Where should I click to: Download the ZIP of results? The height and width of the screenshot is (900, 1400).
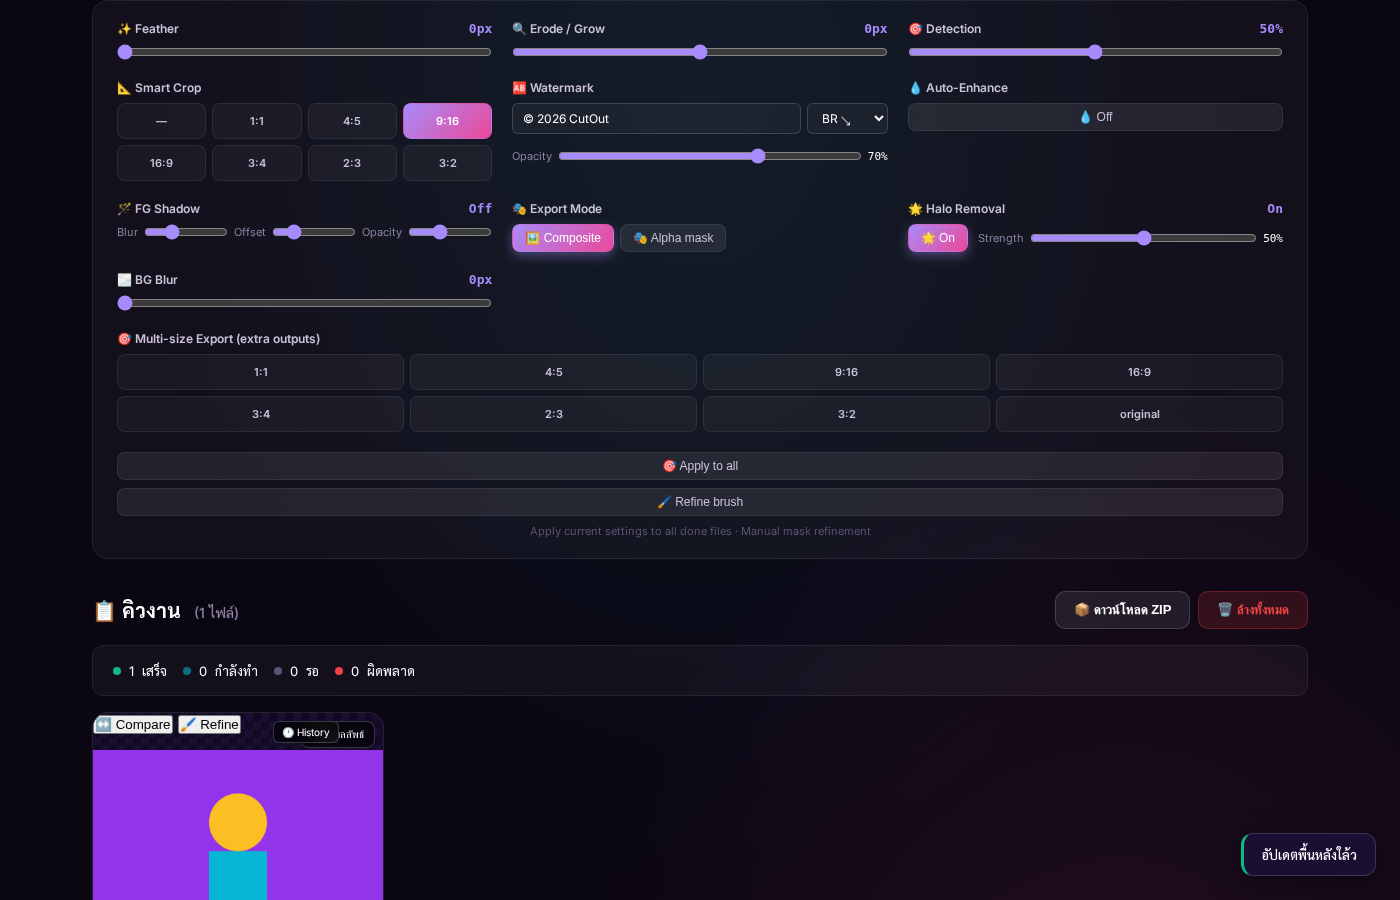pos(1122,610)
